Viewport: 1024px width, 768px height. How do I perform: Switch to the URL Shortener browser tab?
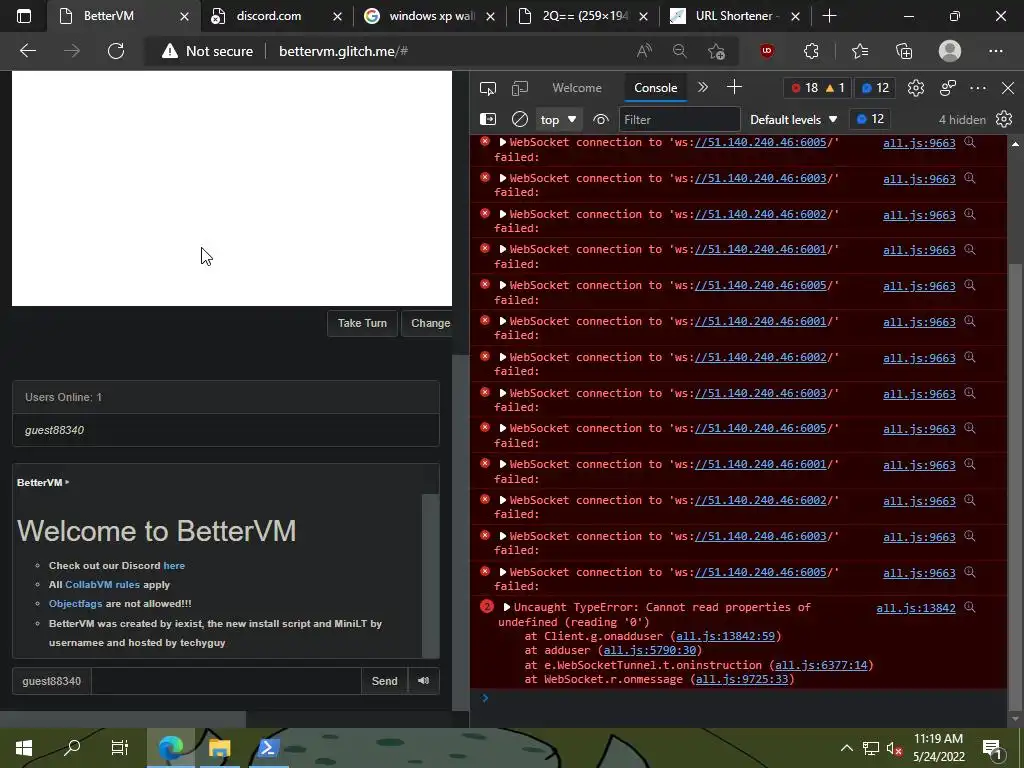[734, 16]
